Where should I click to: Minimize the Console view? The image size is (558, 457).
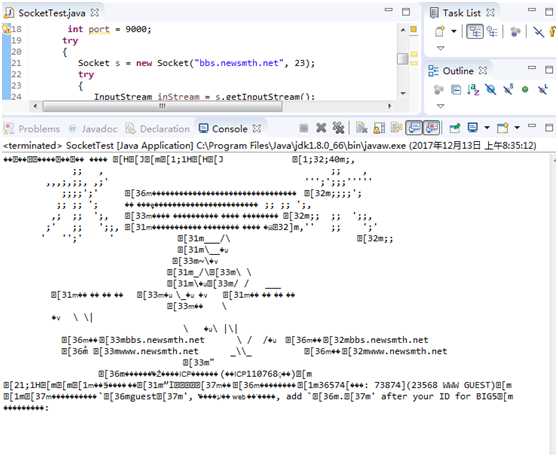click(532, 126)
